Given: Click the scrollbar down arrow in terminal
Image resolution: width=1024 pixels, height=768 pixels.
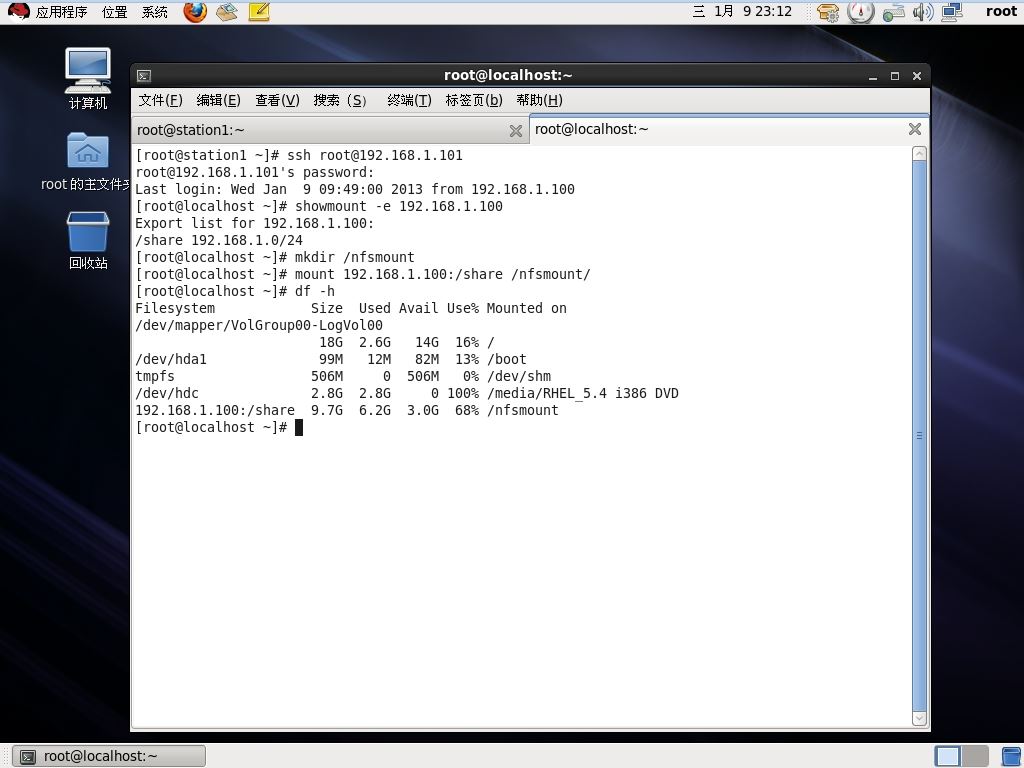Looking at the screenshot, I should click(x=919, y=718).
